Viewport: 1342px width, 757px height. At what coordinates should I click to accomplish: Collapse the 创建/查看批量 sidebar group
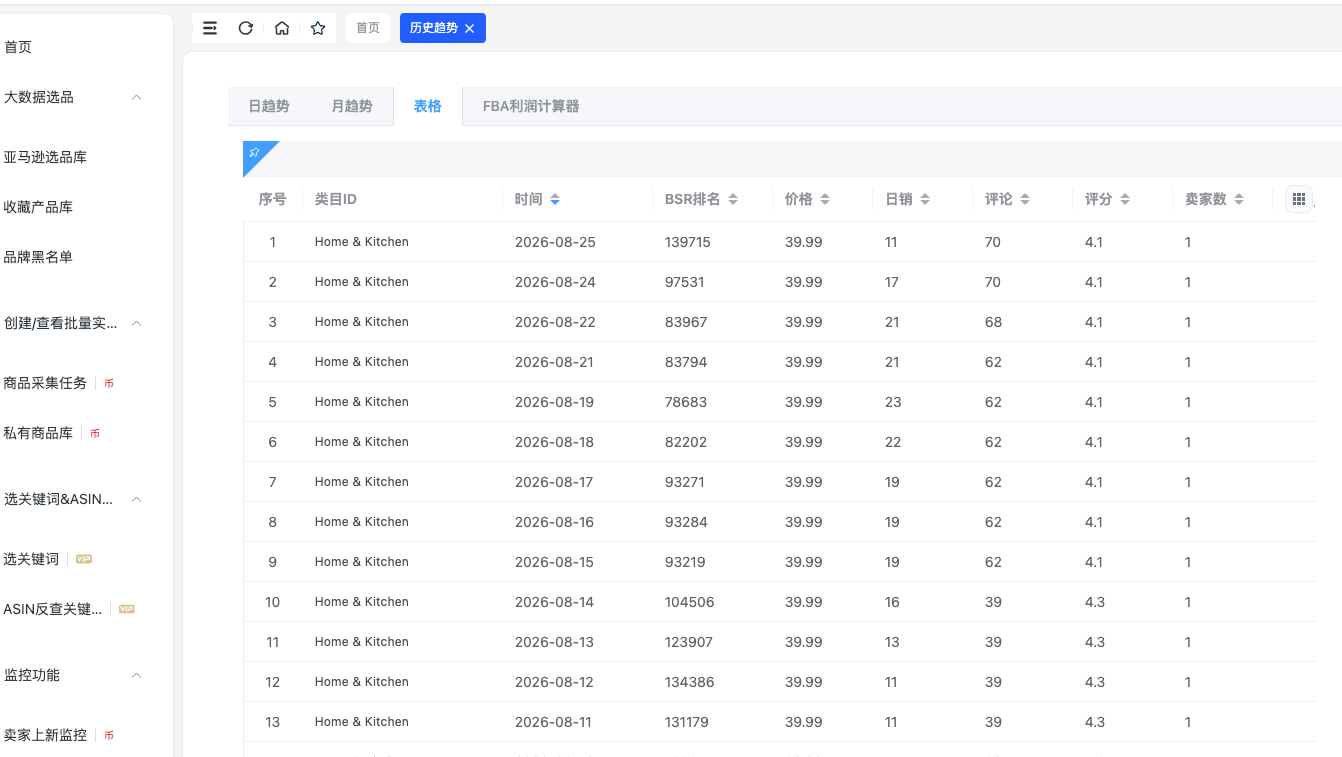137,323
